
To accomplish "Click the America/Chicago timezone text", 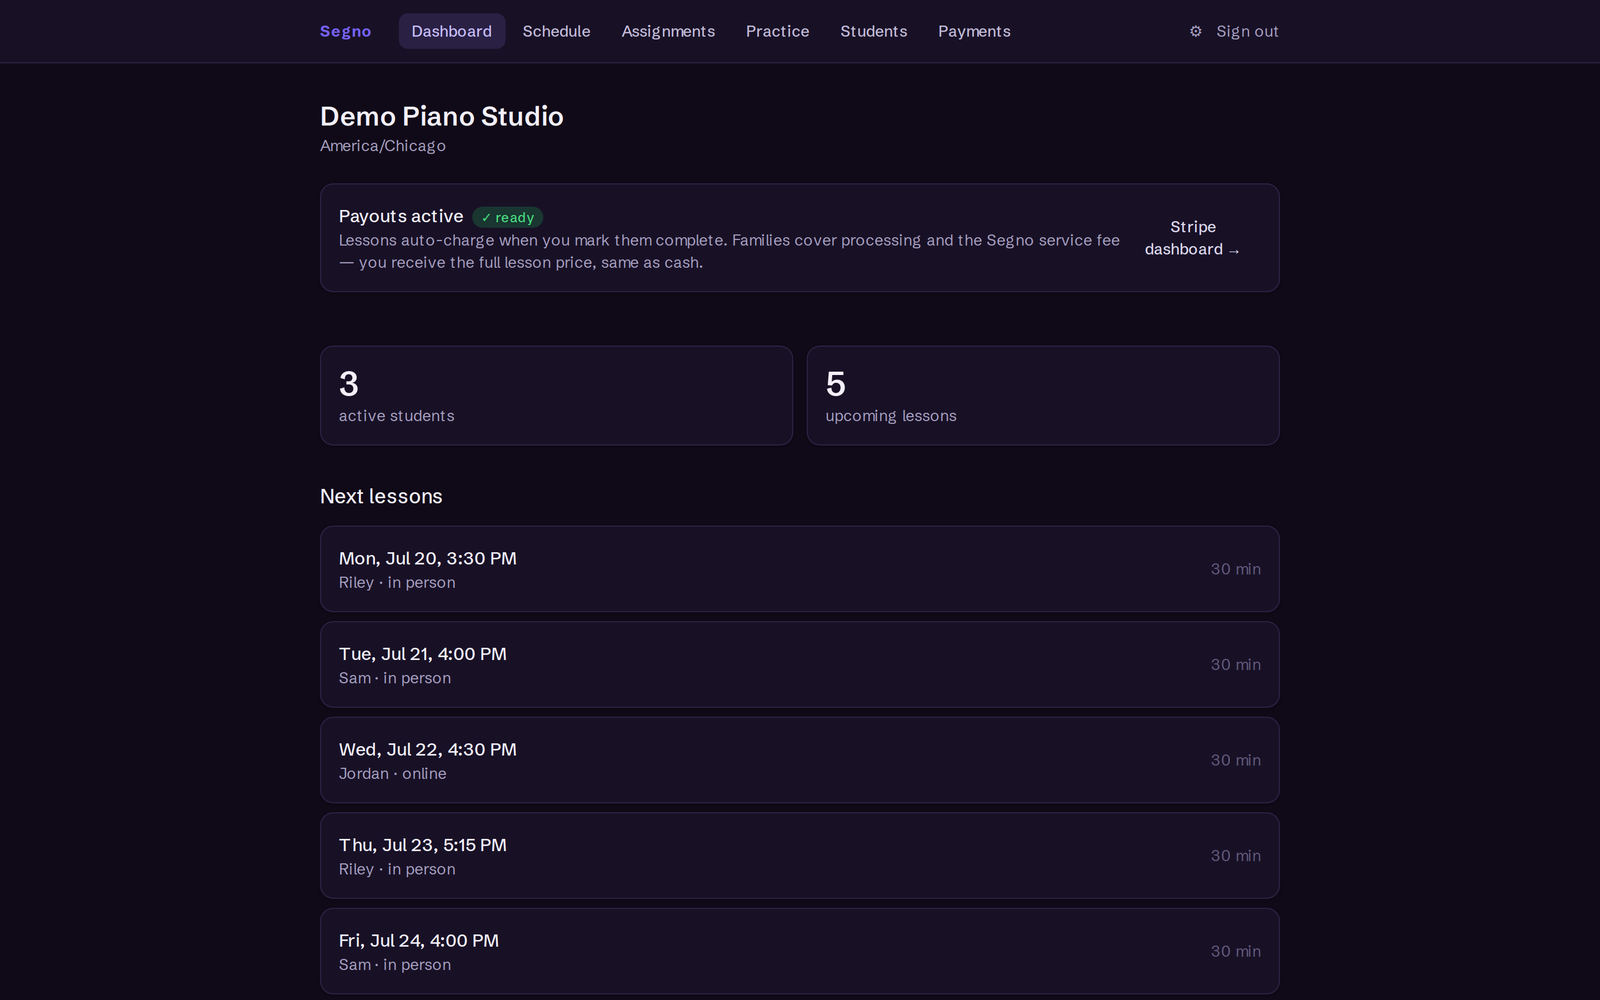I will pos(383,146).
